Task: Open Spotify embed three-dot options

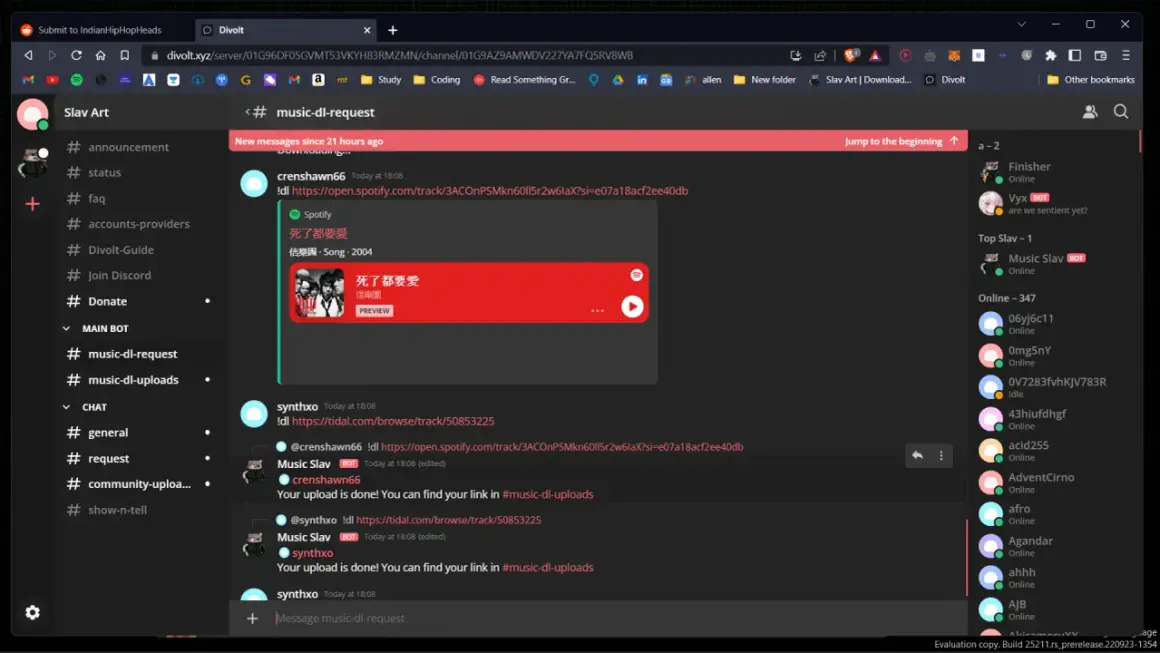Action: 597,311
